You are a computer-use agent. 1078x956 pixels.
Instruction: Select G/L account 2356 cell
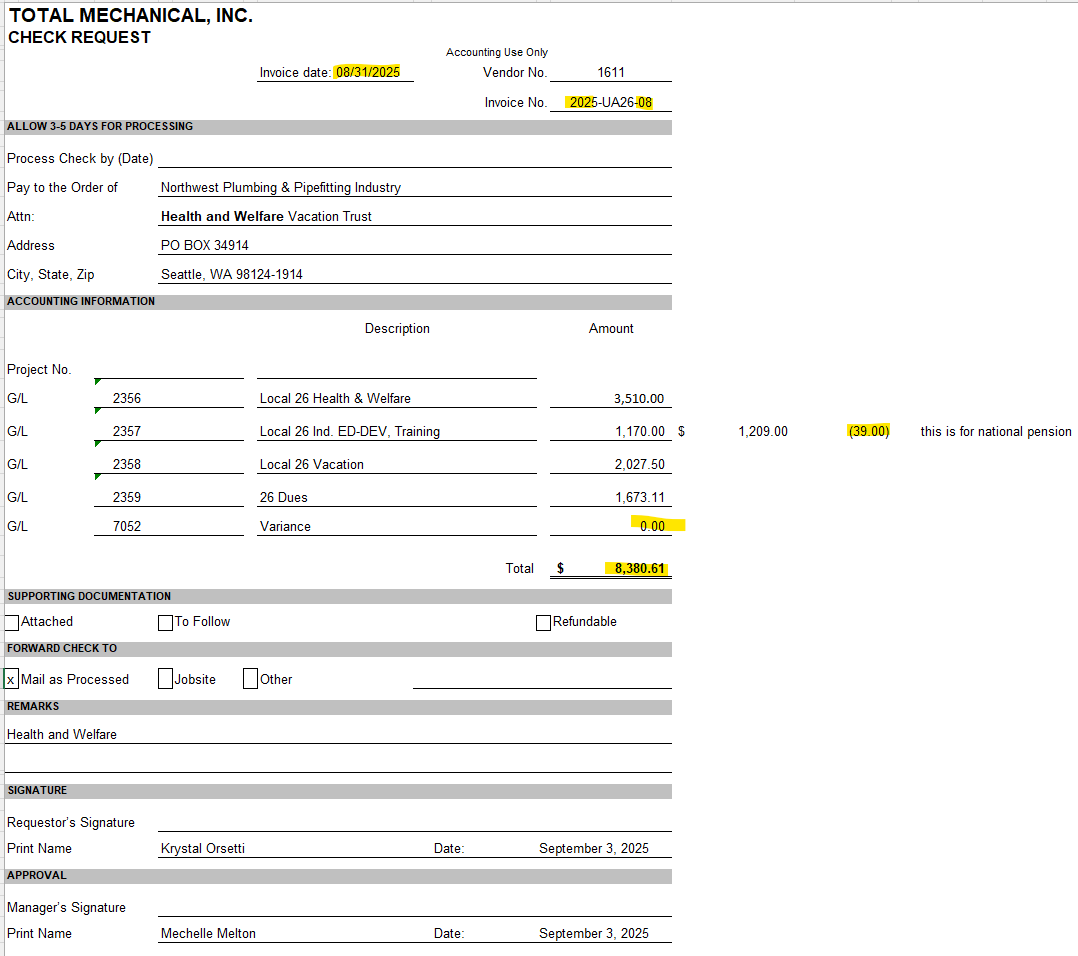click(168, 399)
